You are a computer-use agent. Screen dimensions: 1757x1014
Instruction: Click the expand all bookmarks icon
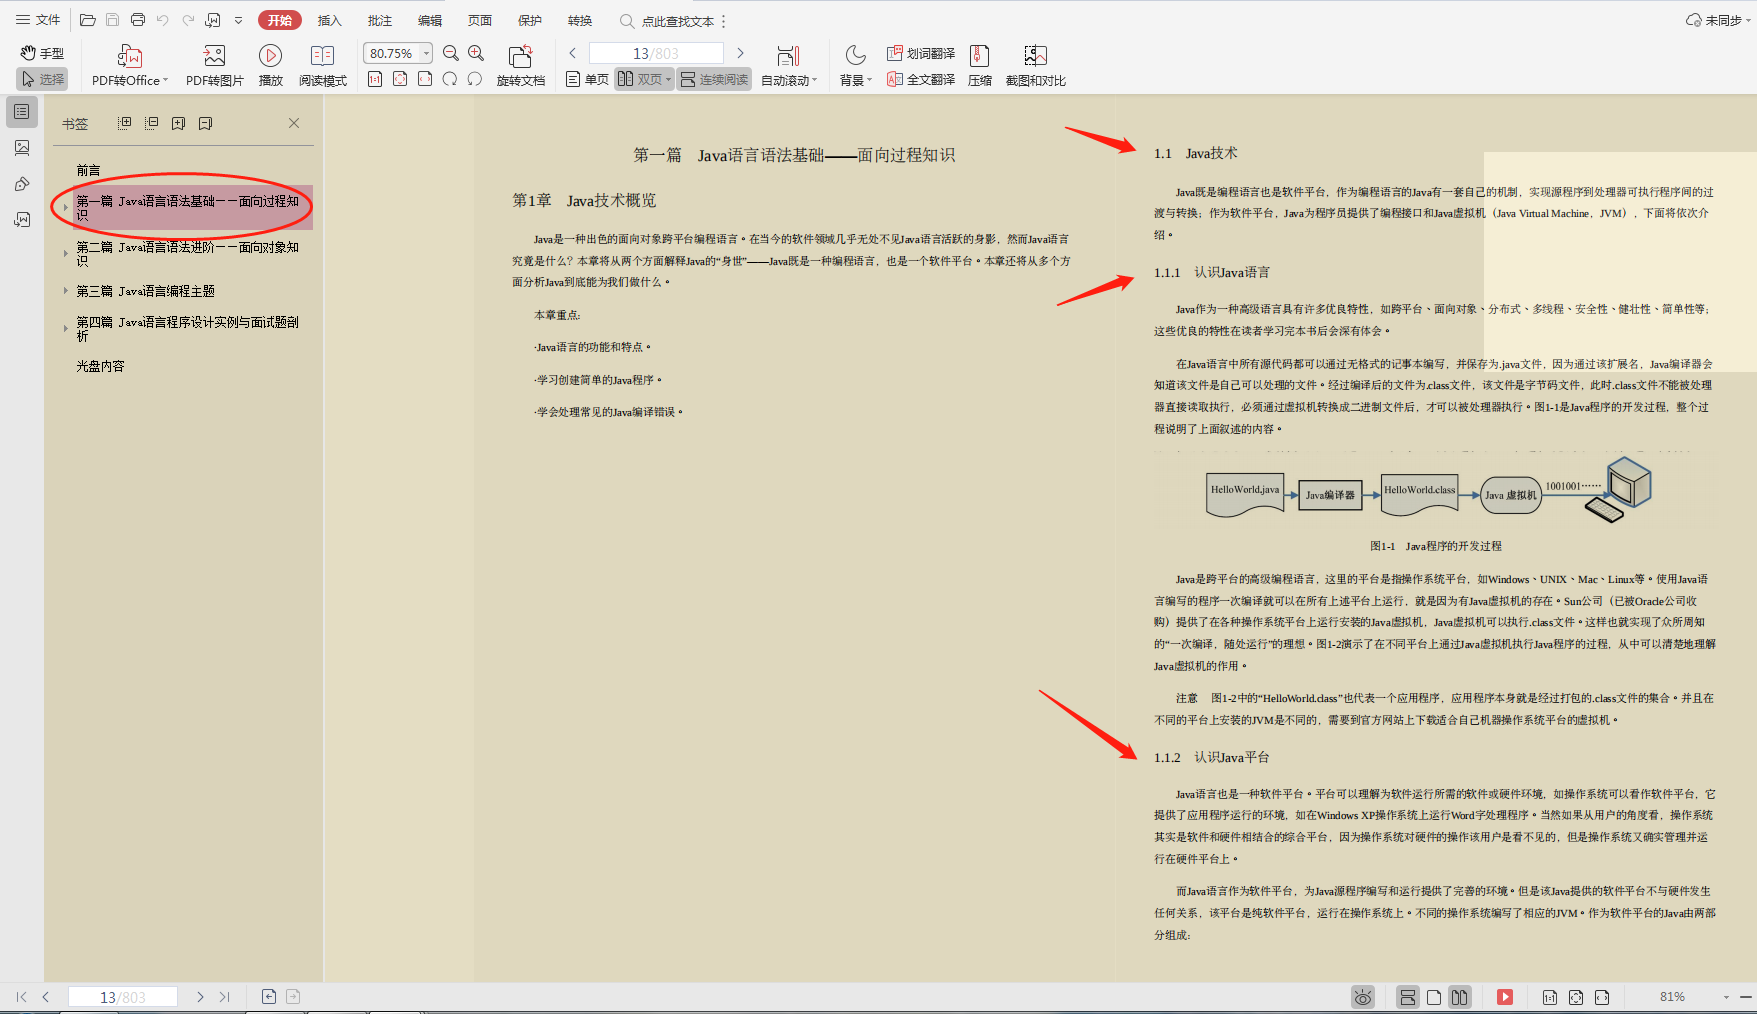[124, 123]
